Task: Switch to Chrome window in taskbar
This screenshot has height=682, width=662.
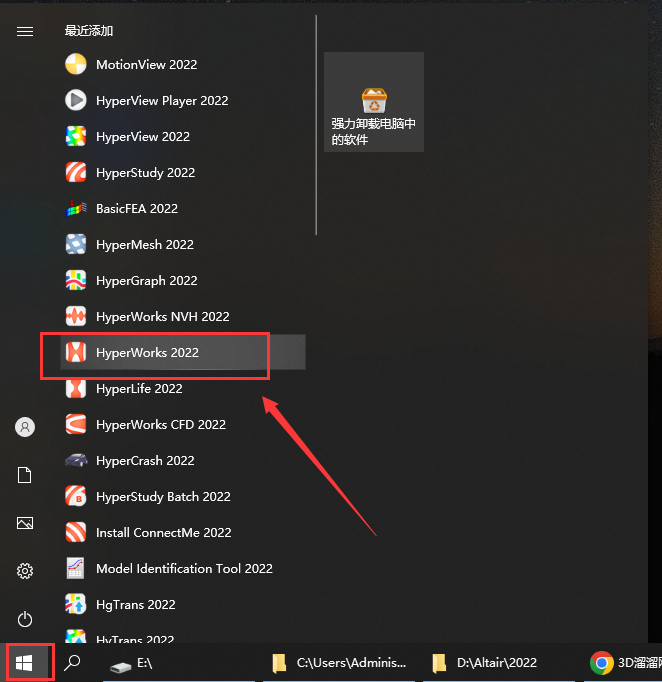Action: (624, 663)
